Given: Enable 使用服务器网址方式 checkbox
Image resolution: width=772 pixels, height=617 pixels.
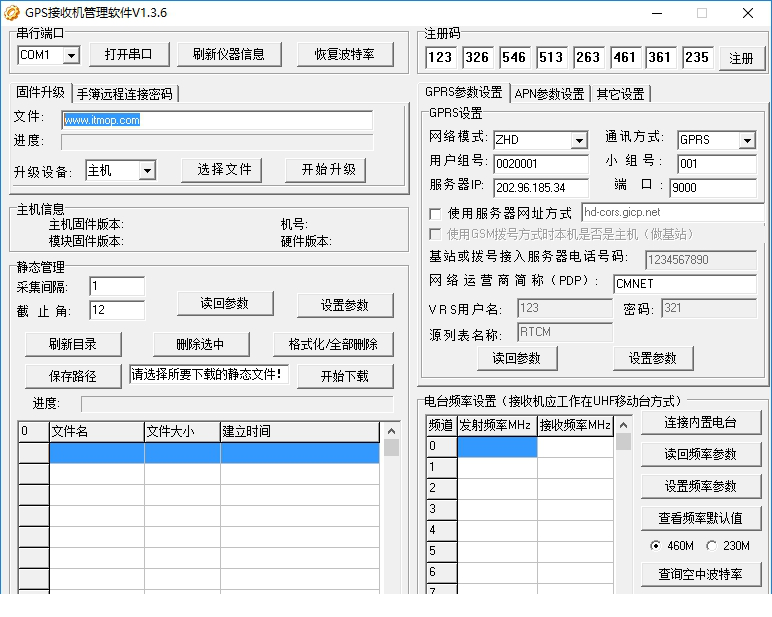Looking at the screenshot, I should (x=435, y=214).
